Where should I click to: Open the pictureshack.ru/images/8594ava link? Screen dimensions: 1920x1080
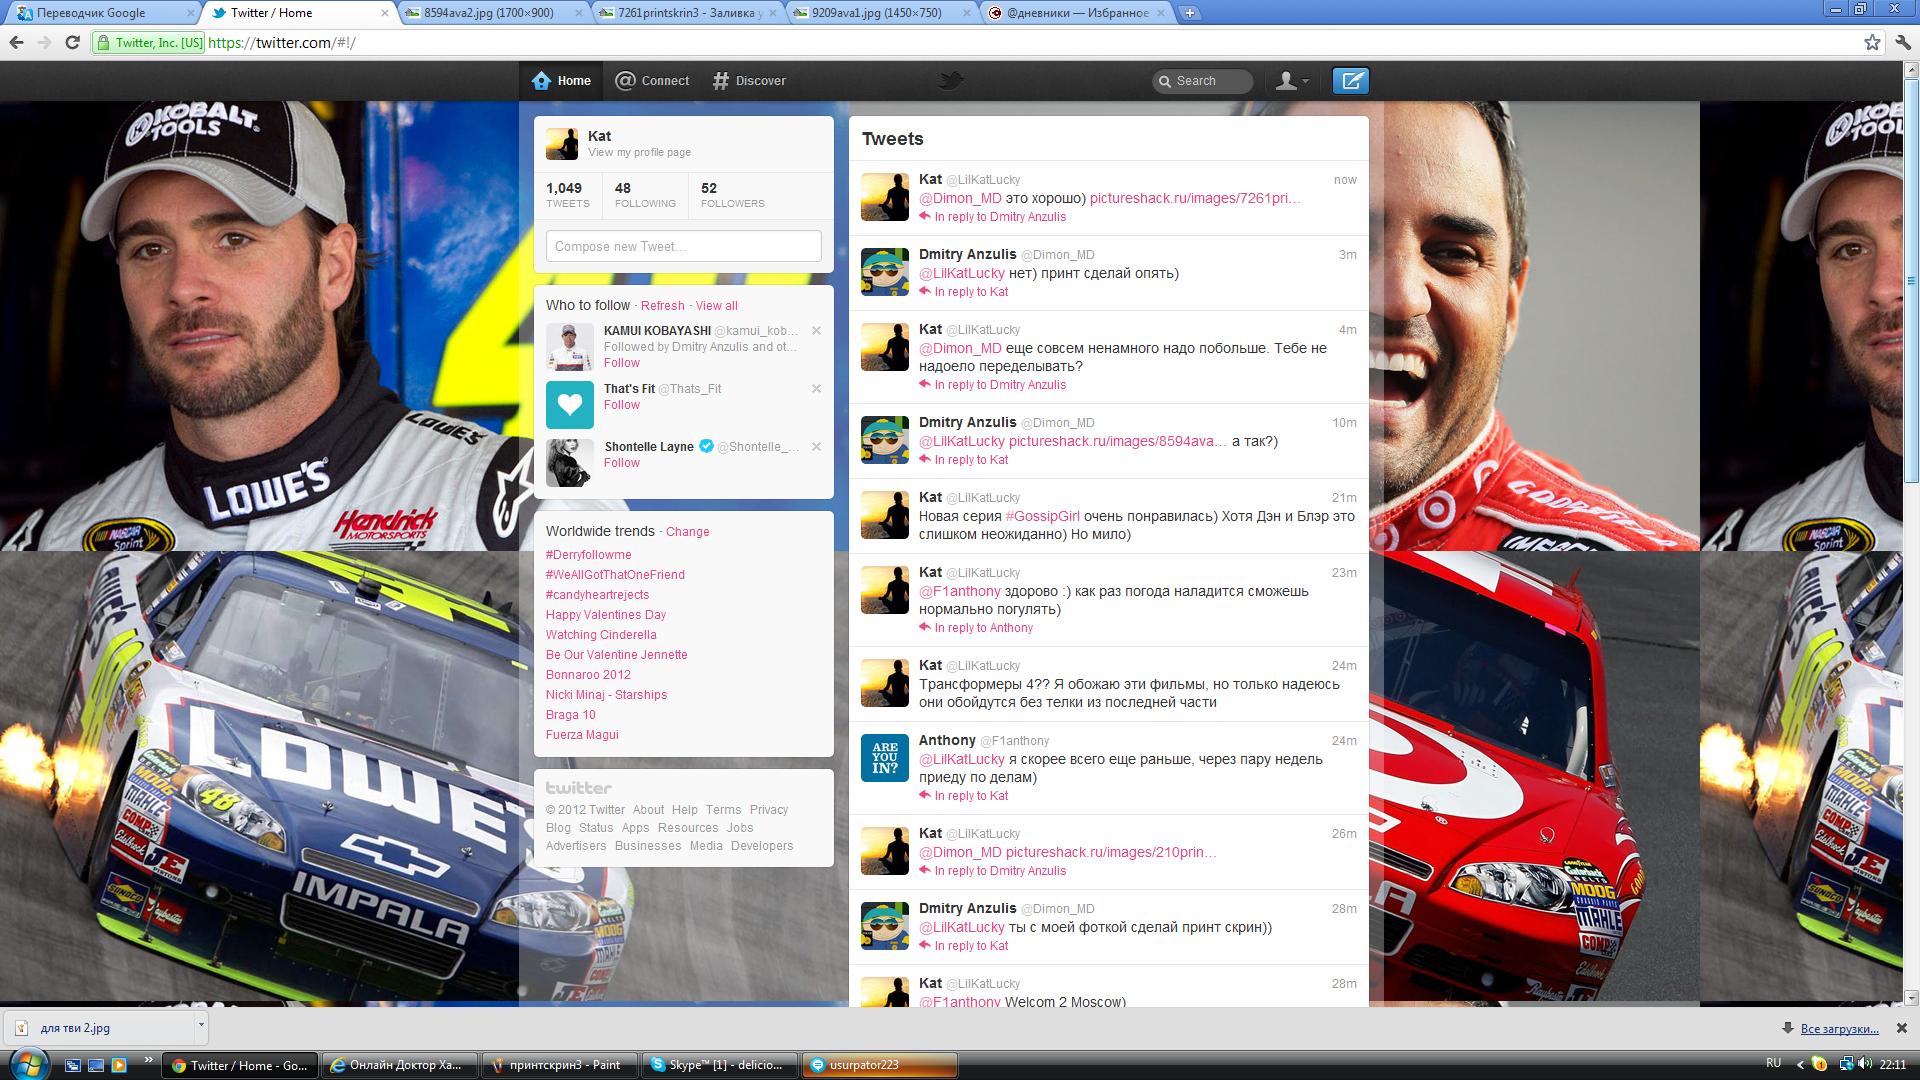point(1117,441)
